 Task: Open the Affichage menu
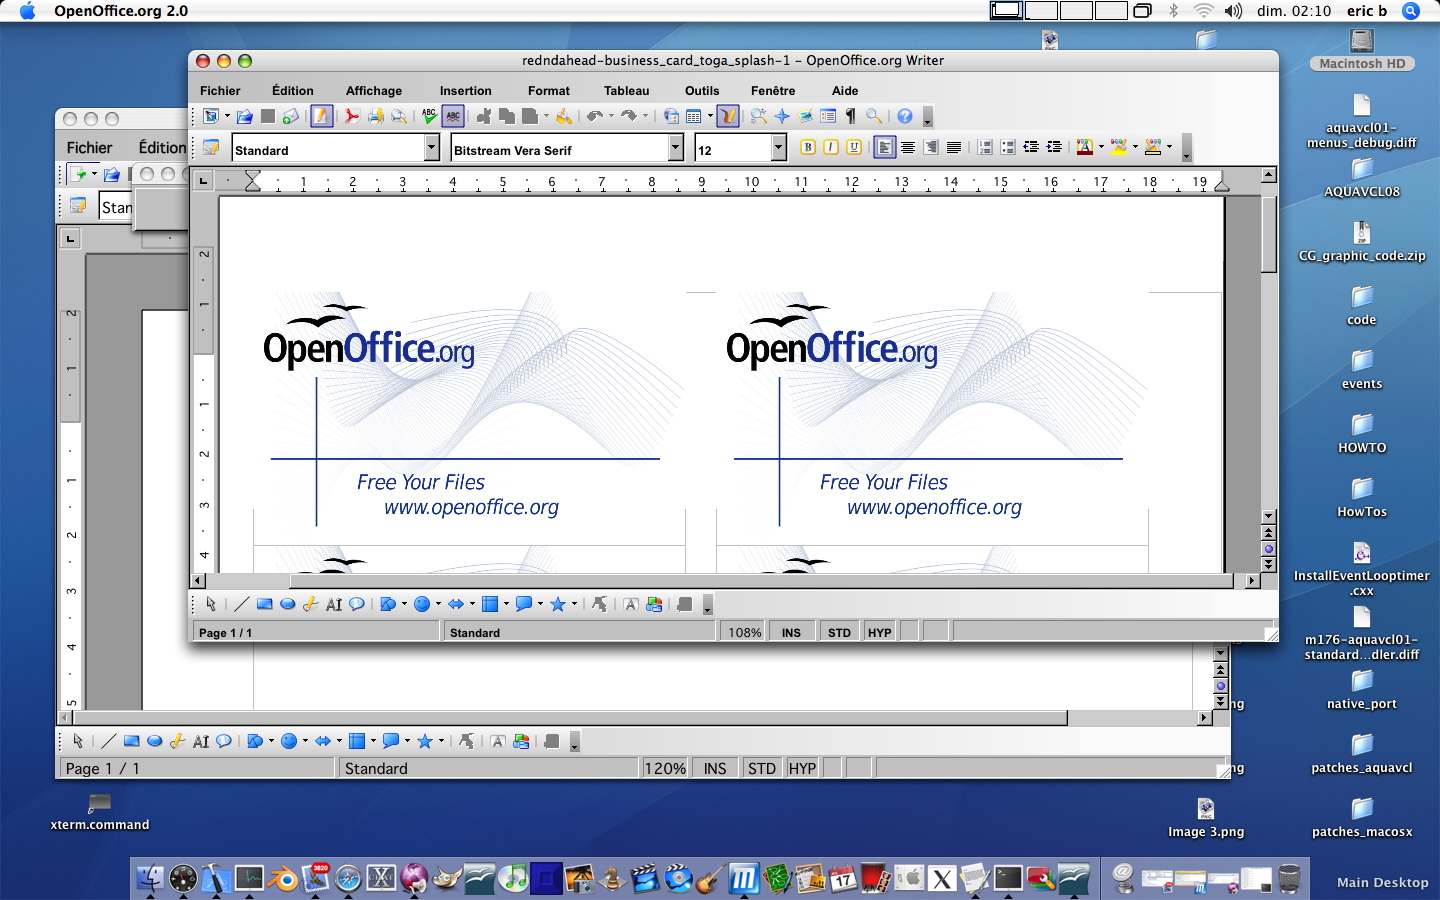click(374, 90)
